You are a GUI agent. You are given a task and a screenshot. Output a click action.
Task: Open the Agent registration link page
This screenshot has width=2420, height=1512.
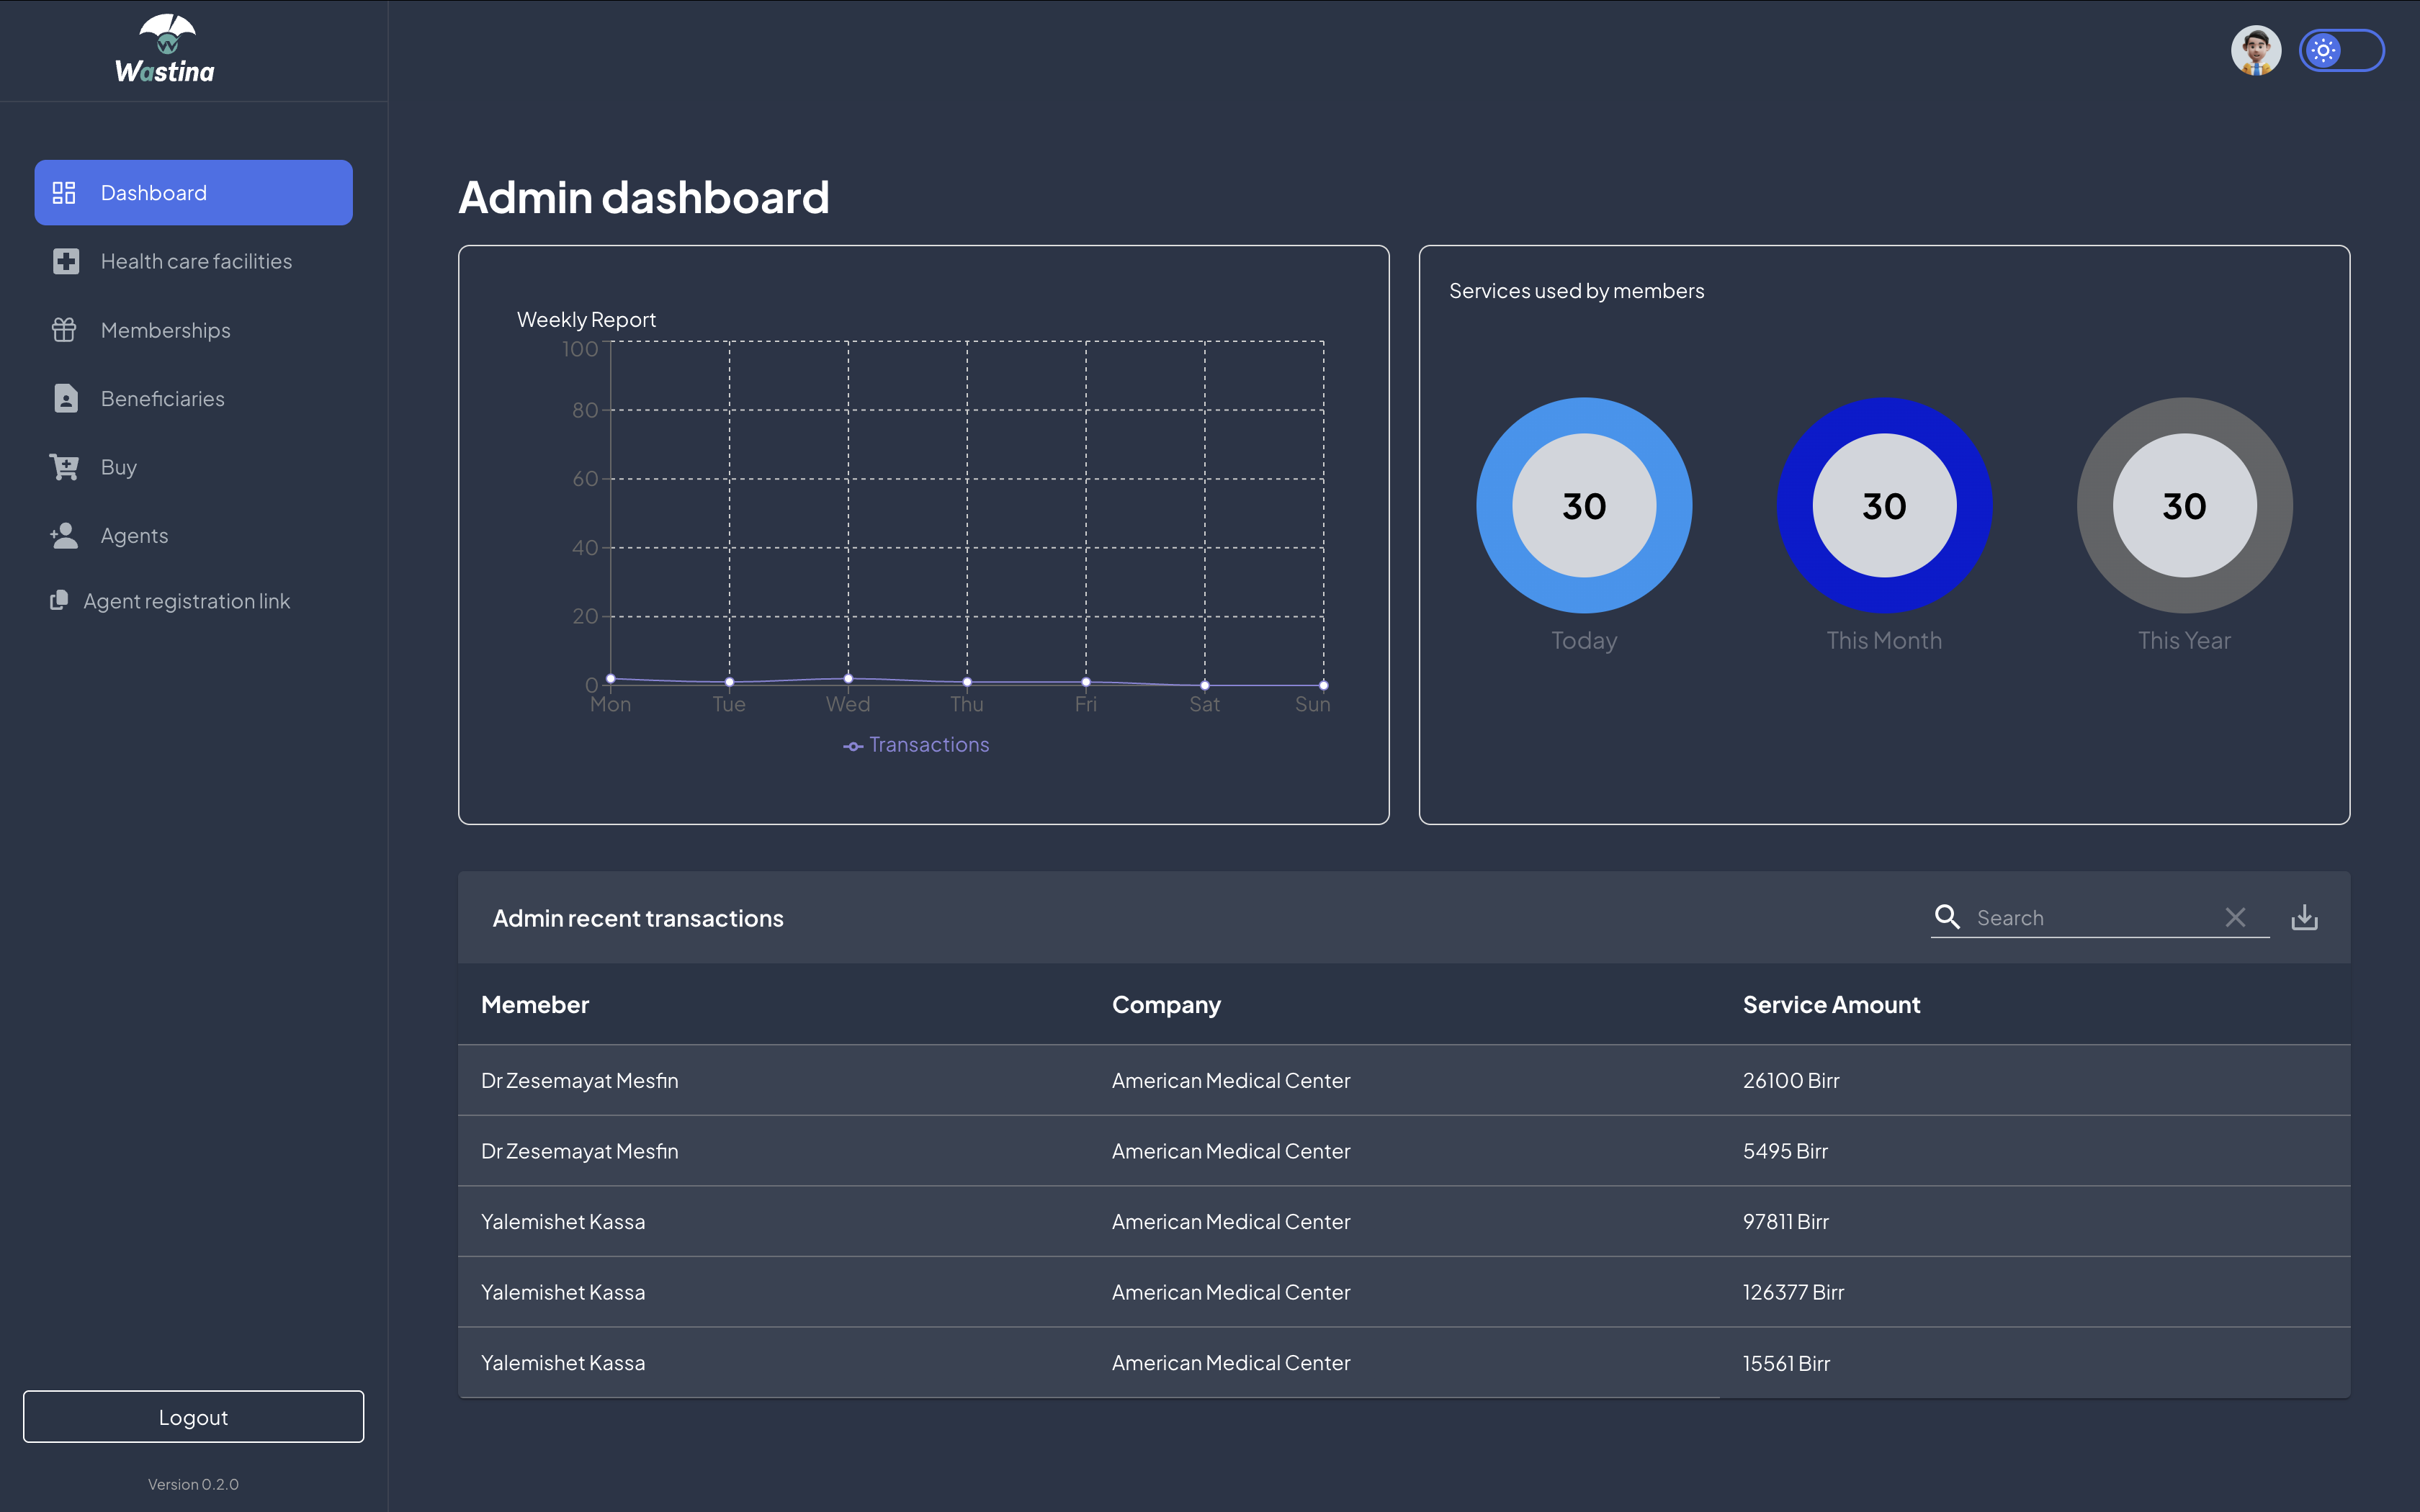(x=186, y=600)
